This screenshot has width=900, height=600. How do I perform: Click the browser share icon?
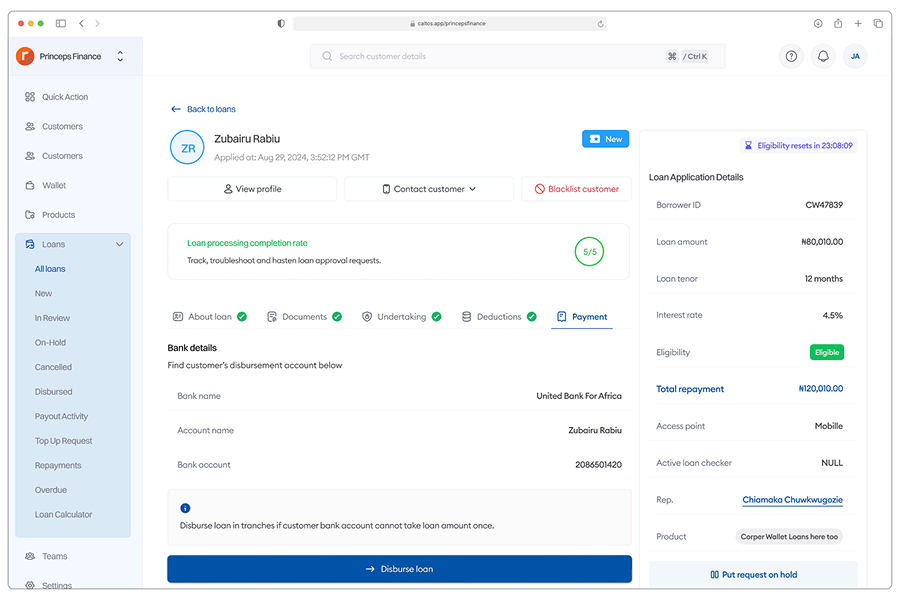[x=838, y=23]
